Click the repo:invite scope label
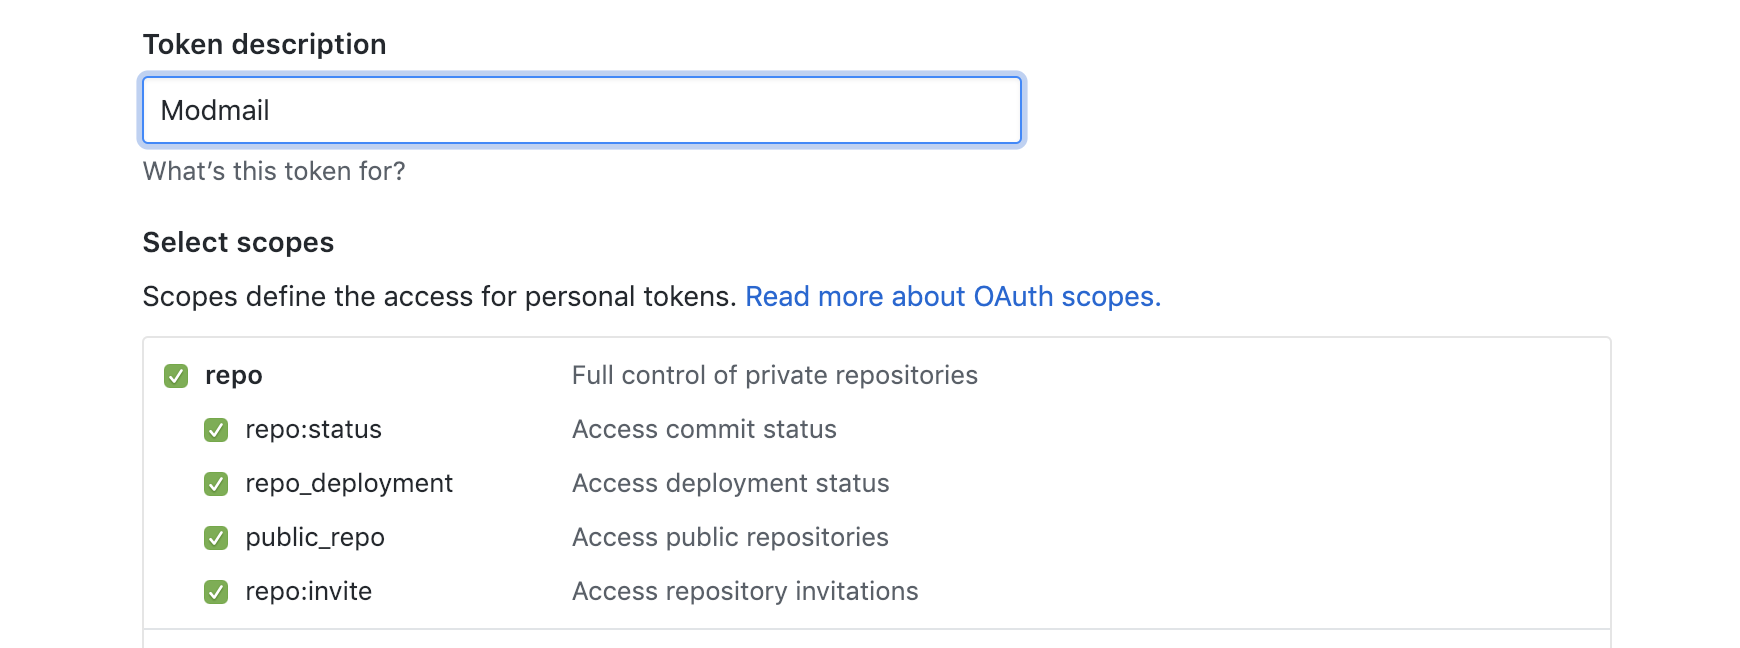 coord(308,592)
